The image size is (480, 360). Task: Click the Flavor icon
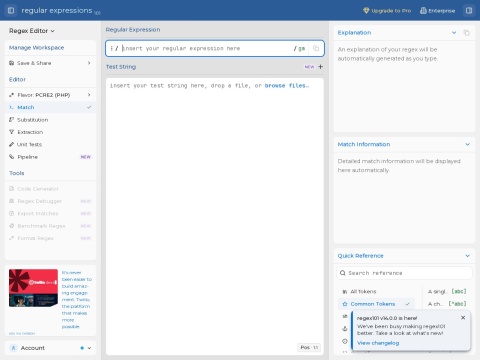point(11,95)
